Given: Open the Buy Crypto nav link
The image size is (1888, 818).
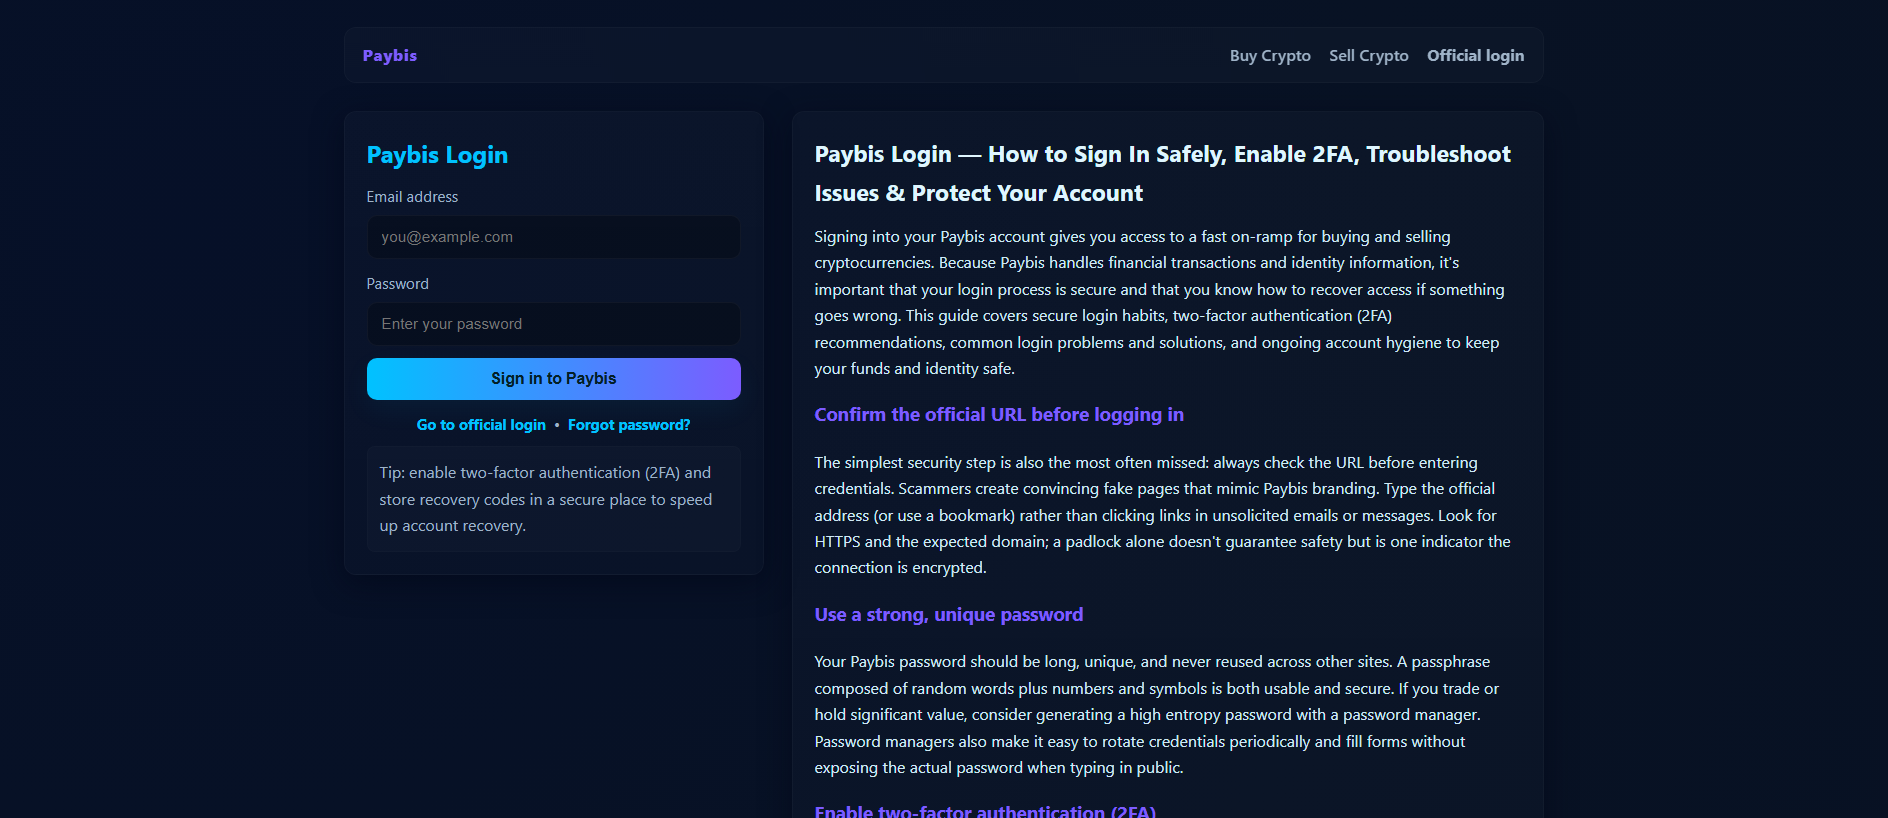Looking at the screenshot, I should [1270, 56].
